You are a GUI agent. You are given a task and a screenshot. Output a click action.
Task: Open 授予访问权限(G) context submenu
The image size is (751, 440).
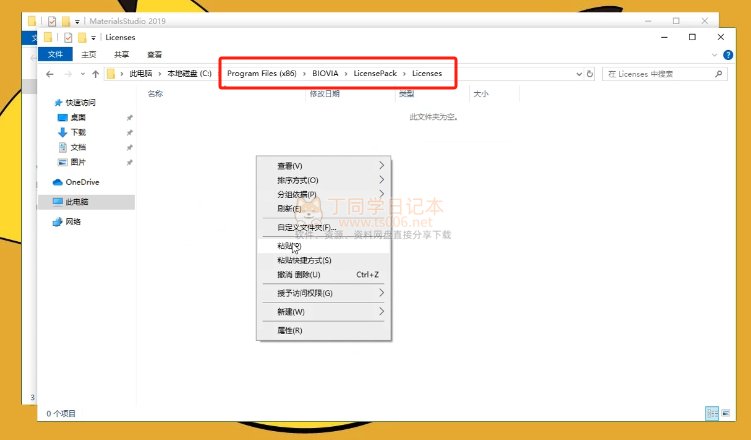[x=324, y=293]
